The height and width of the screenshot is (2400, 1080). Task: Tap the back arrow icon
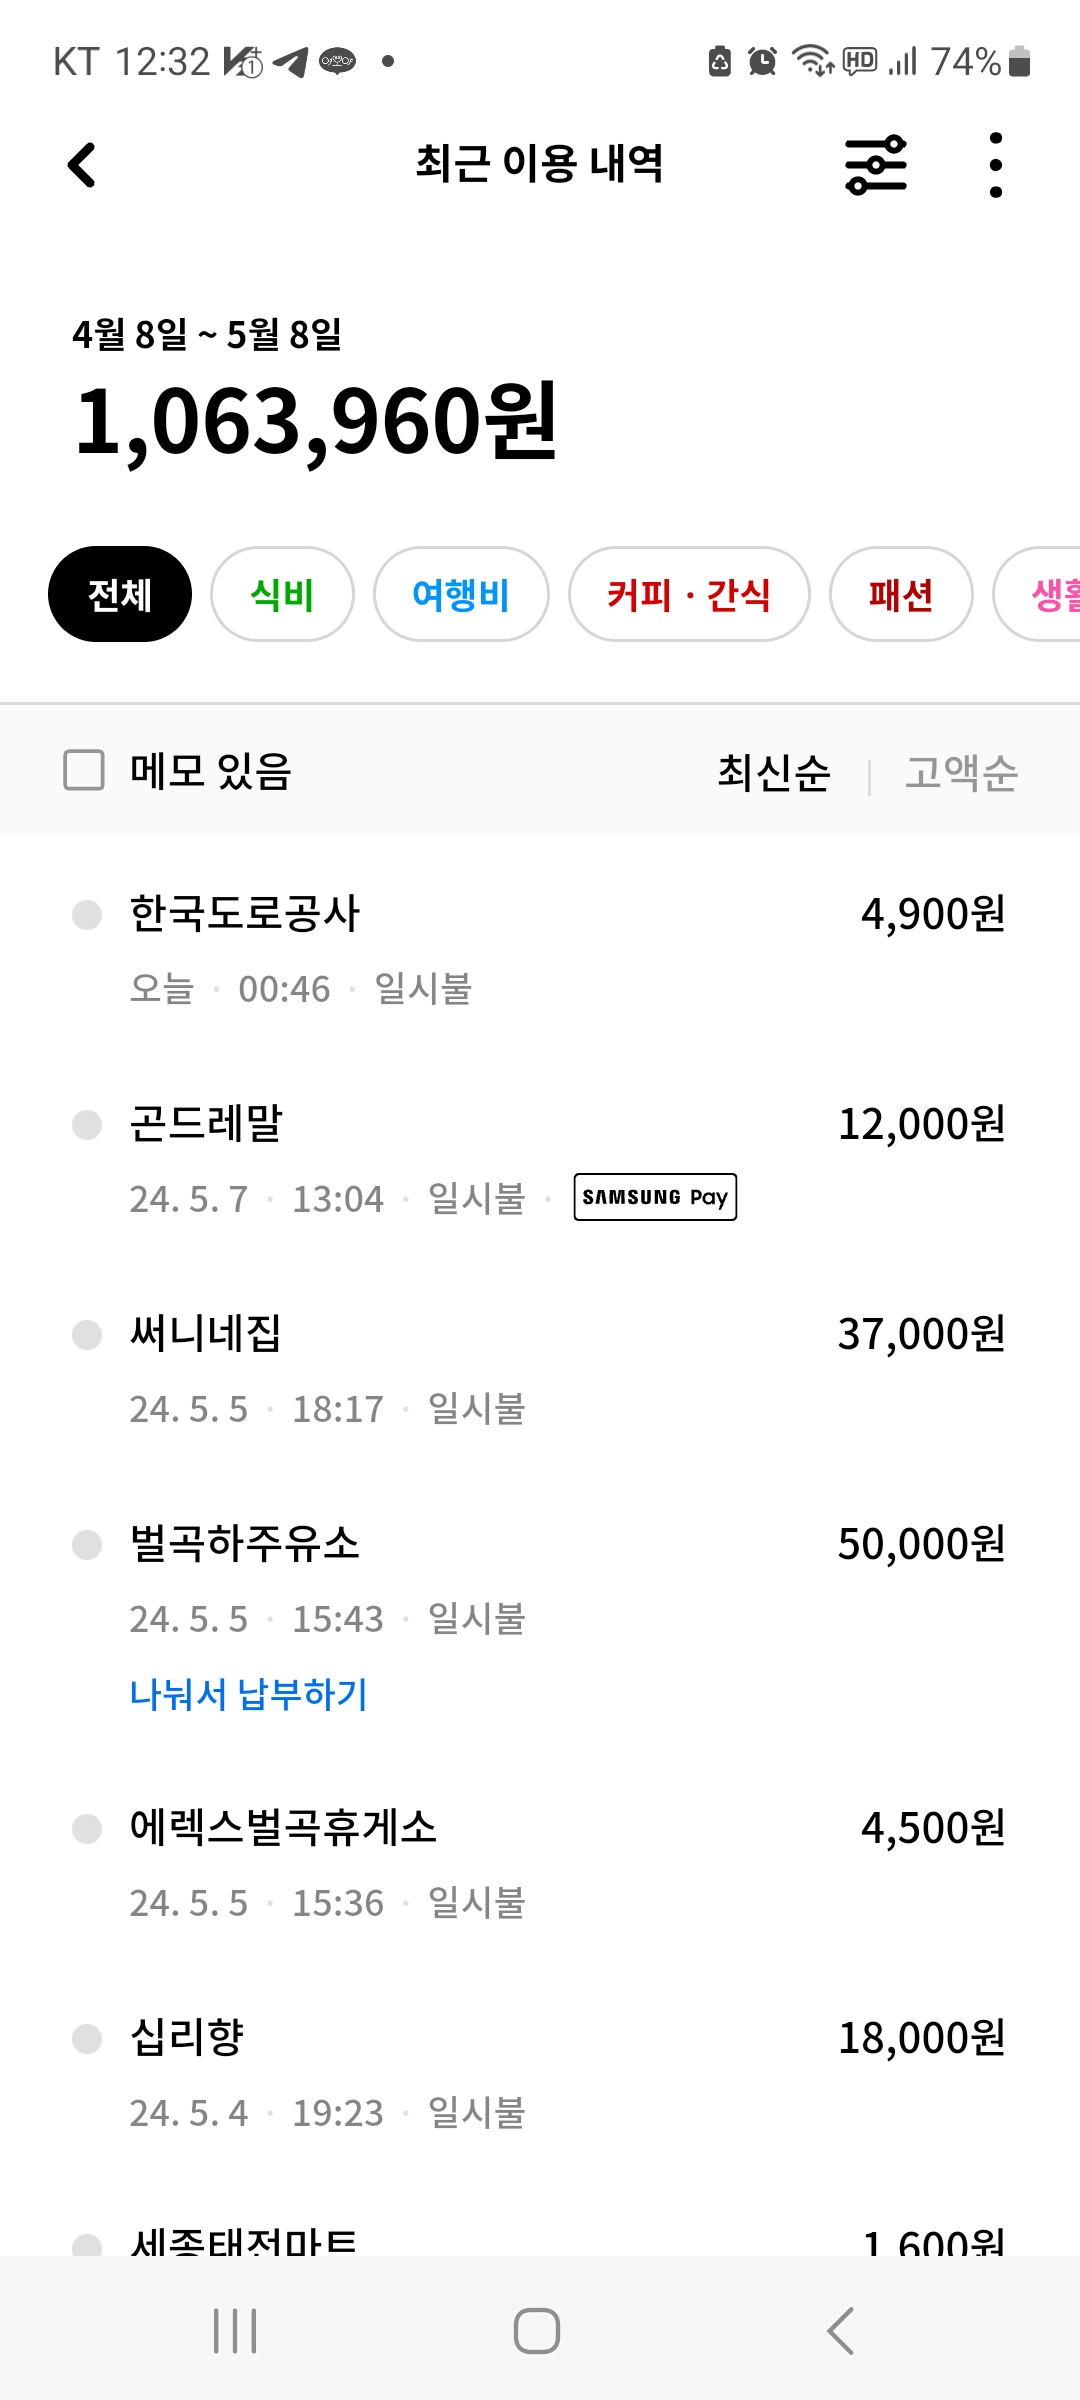pos(82,165)
